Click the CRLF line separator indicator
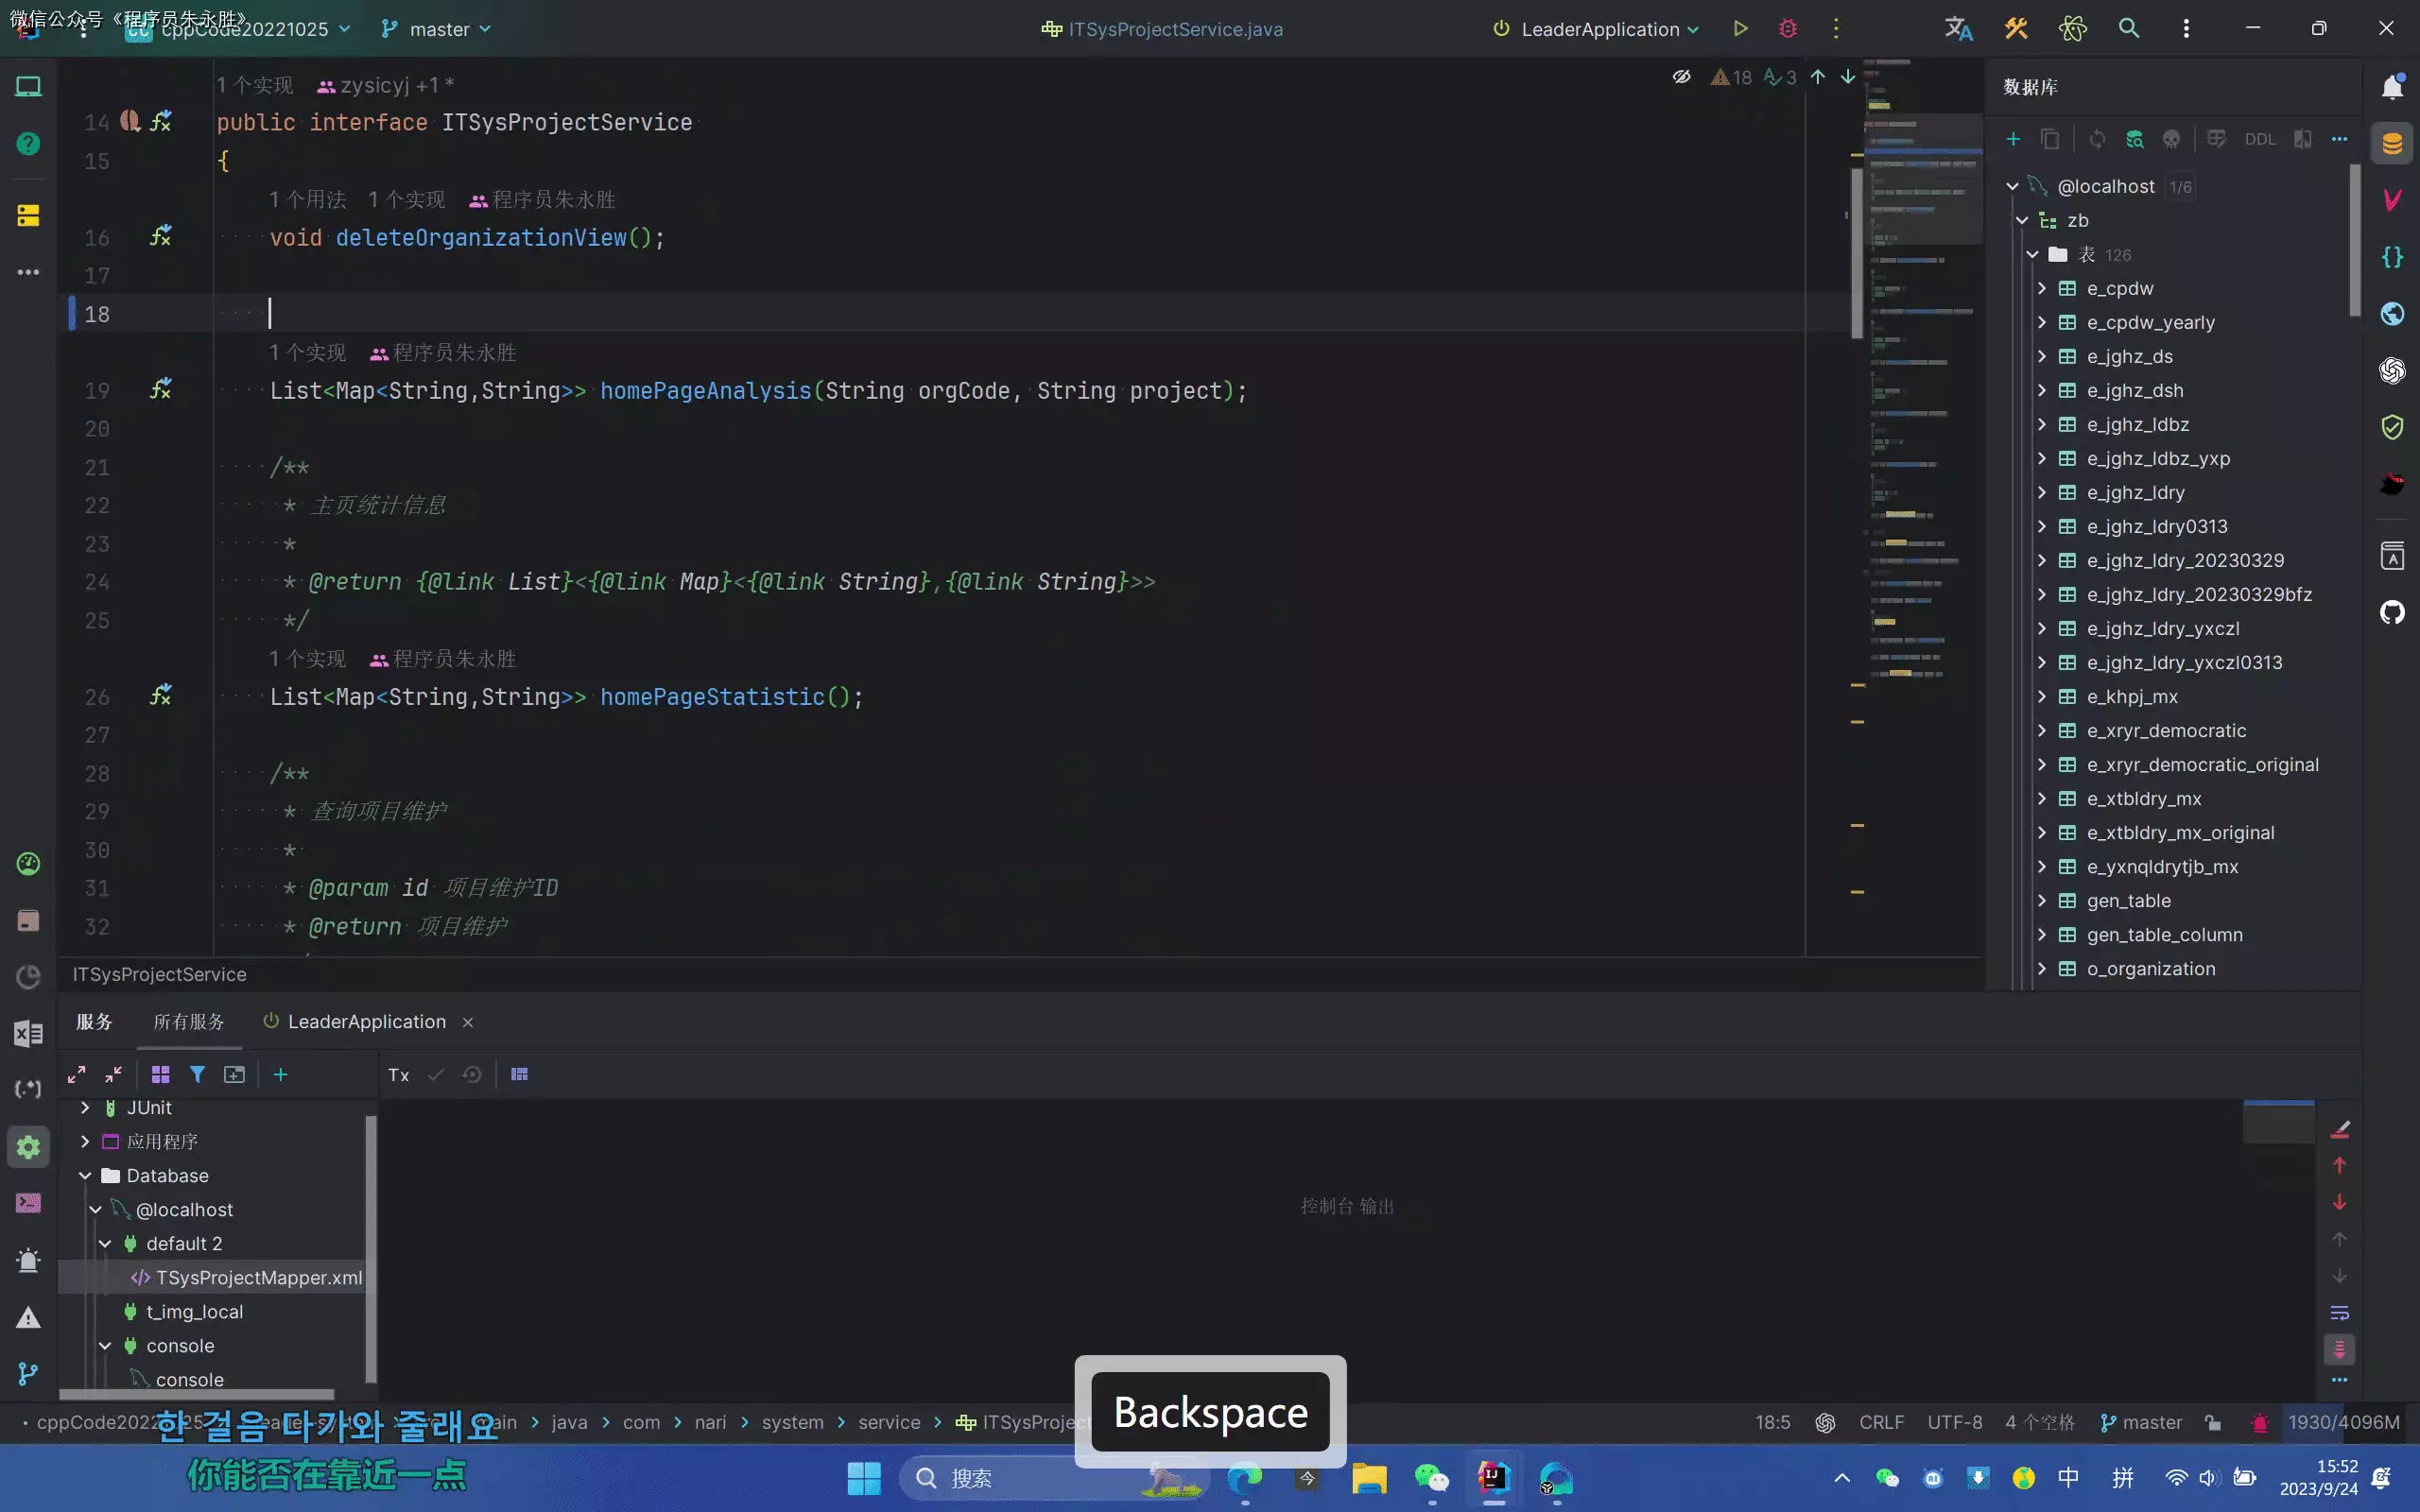This screenshot has height=1512, width=2420. coord(1881,1422)
